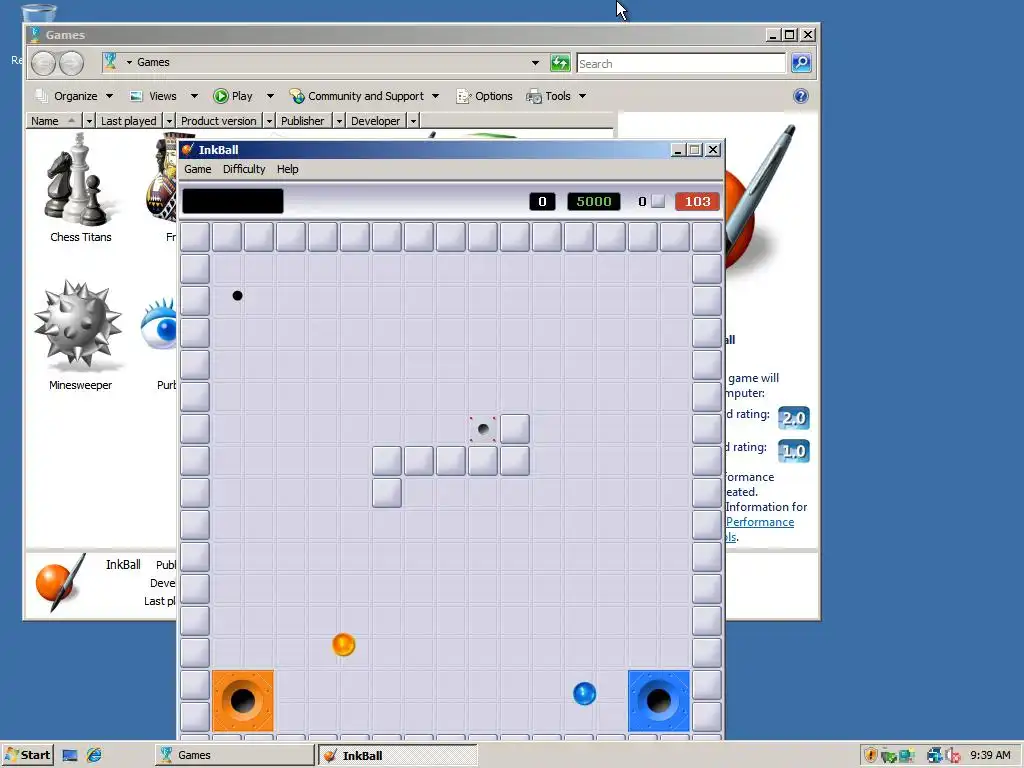1024x768 pixels.
Task: Click the taskbar clock showing 9:39 AM
Action: click(990, 755)
